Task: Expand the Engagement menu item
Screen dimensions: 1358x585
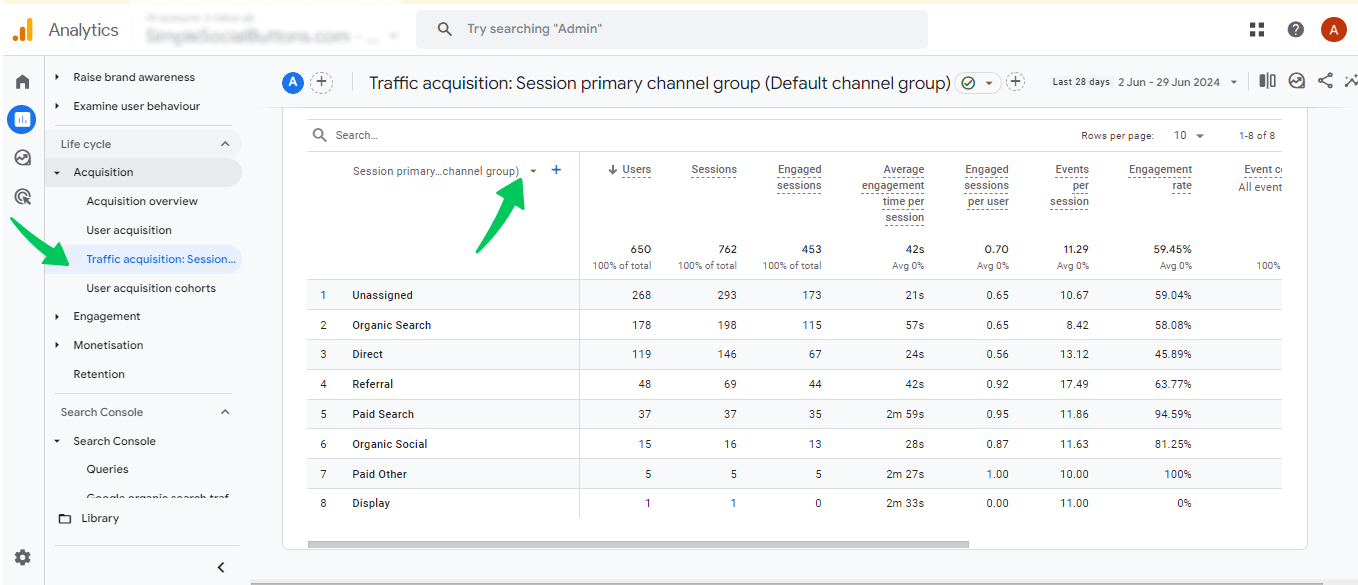Action: [x=107, y=316]
